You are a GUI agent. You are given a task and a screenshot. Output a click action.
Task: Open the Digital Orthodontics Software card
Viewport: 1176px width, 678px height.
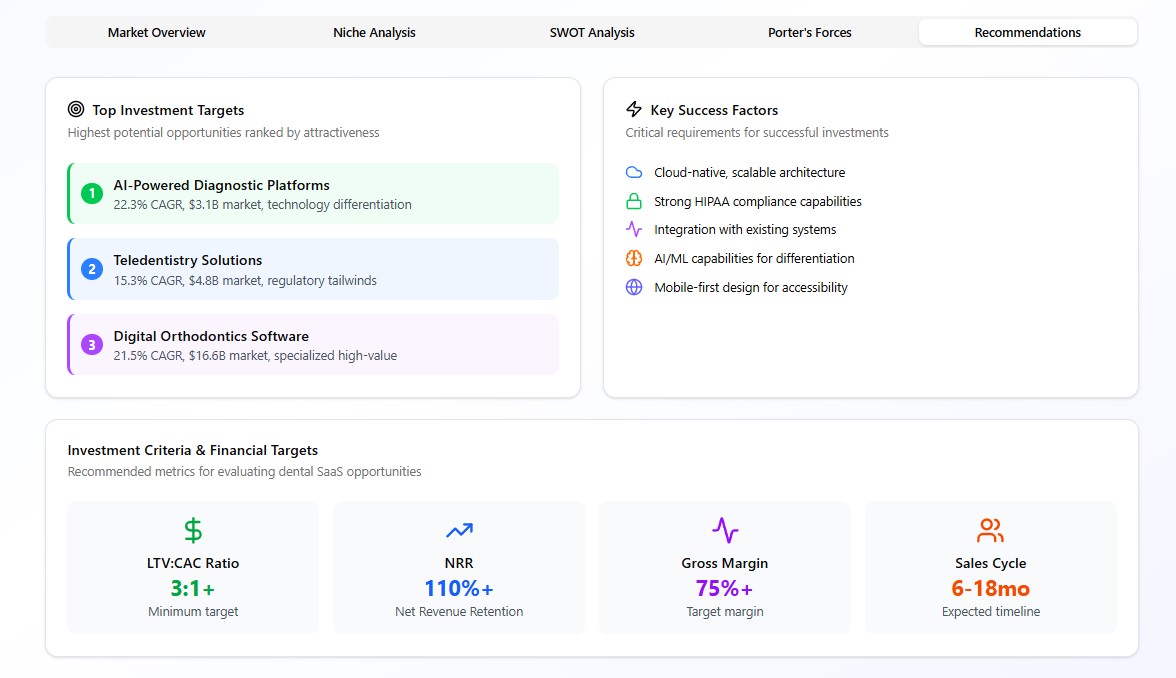[313, 345]
